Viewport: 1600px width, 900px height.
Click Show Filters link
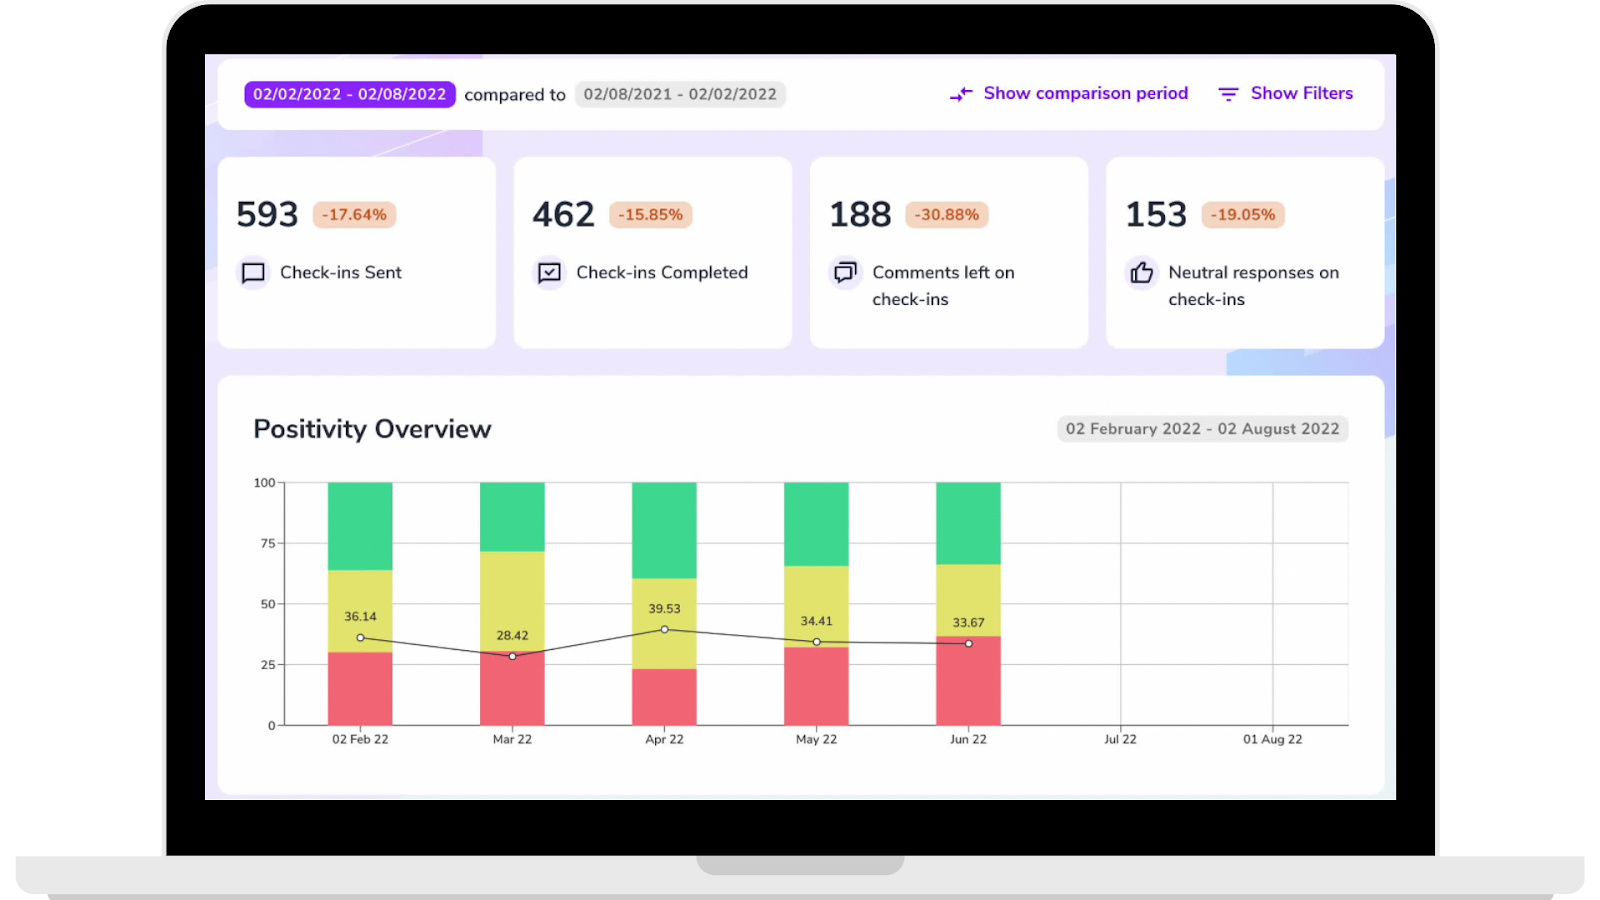click(x=1302, y=93)
